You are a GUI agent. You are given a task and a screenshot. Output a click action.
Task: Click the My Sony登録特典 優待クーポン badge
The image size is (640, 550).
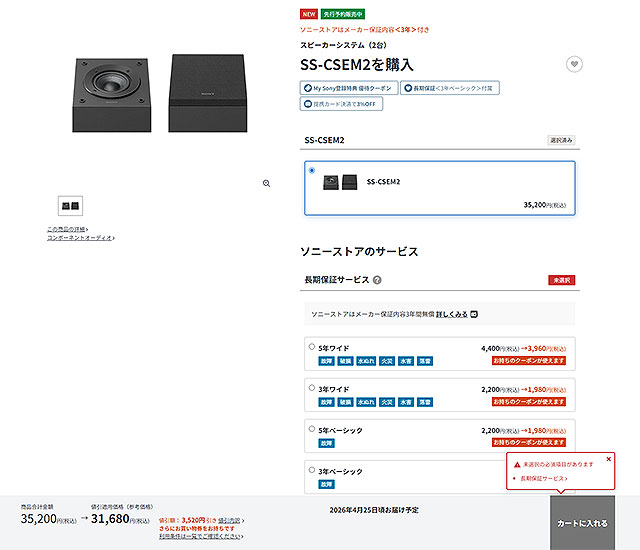348,88
